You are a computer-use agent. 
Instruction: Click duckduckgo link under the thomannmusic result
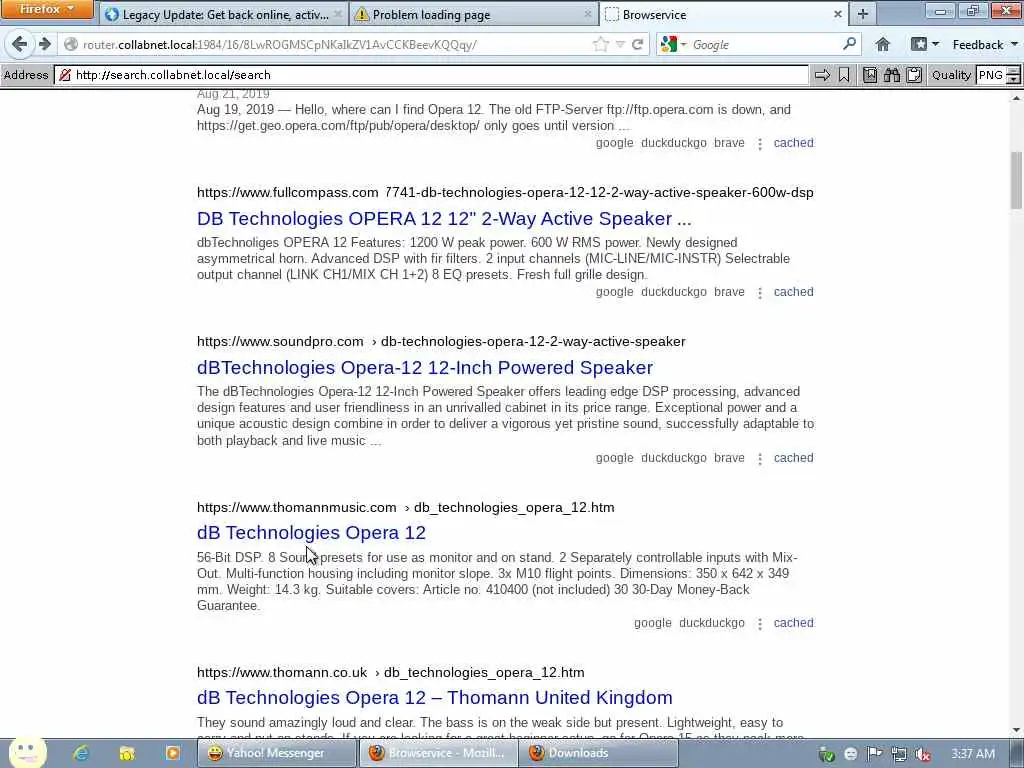point(712,623)
